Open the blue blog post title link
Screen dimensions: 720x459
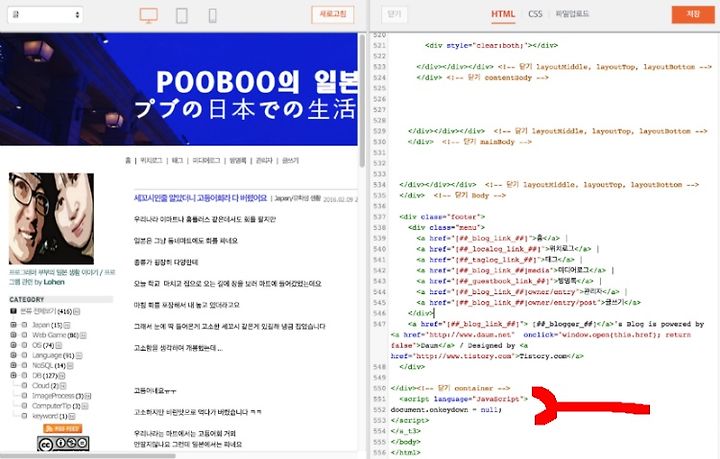pos(200,198)
